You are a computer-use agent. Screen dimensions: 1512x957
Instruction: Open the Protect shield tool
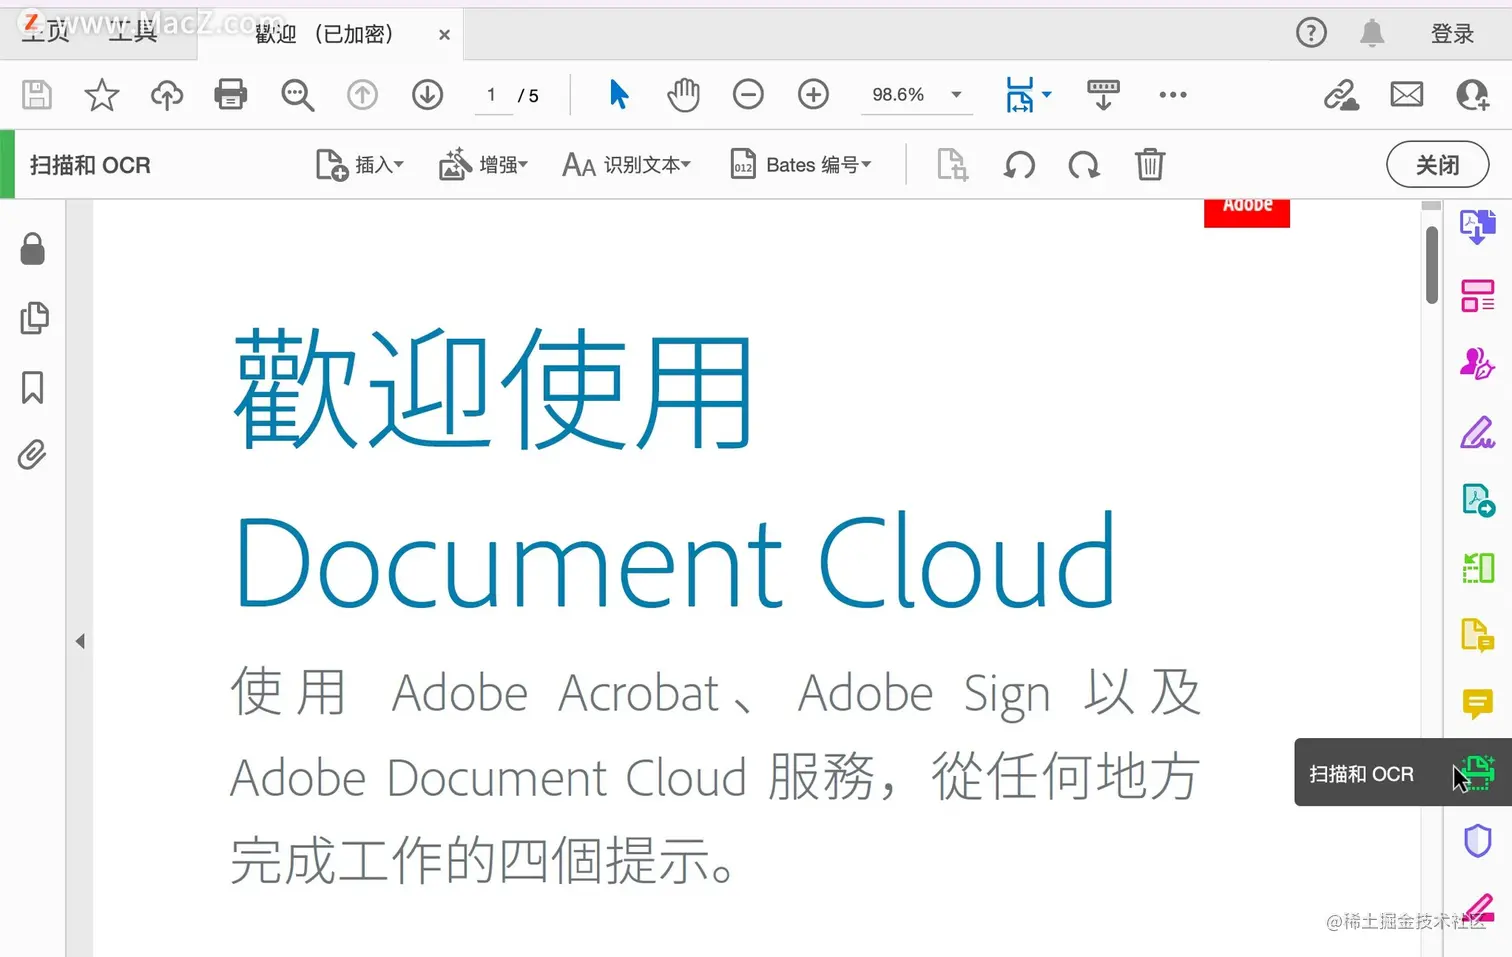tap(1477, 840)
